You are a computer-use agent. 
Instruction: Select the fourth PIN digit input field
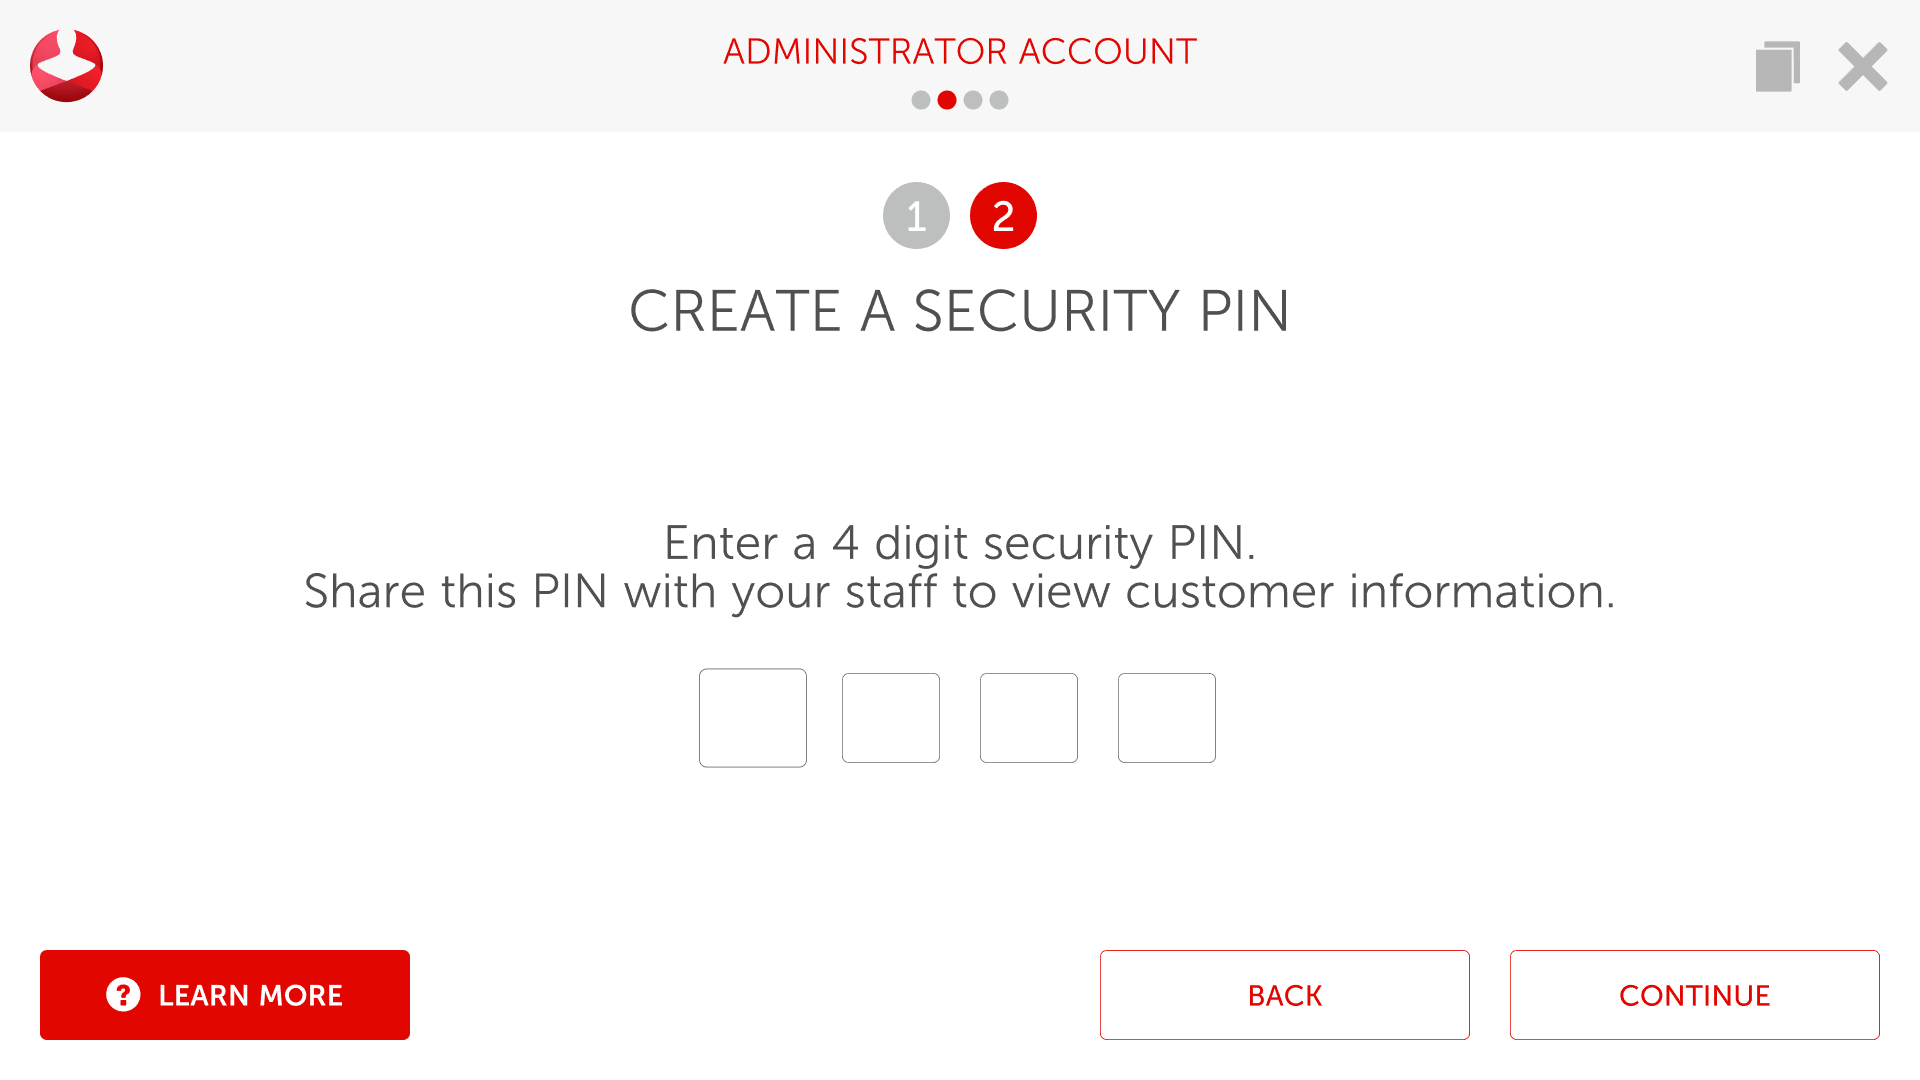[1166, 717]
